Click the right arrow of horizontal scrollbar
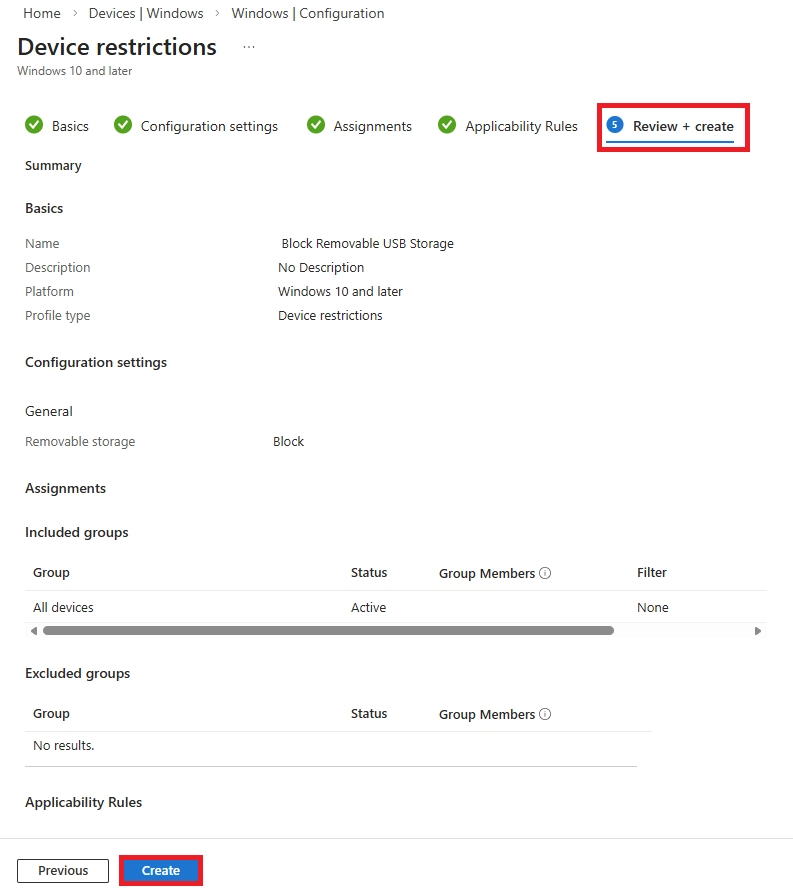The height and width of the screenshot is (892, 793). coord(758,631)
